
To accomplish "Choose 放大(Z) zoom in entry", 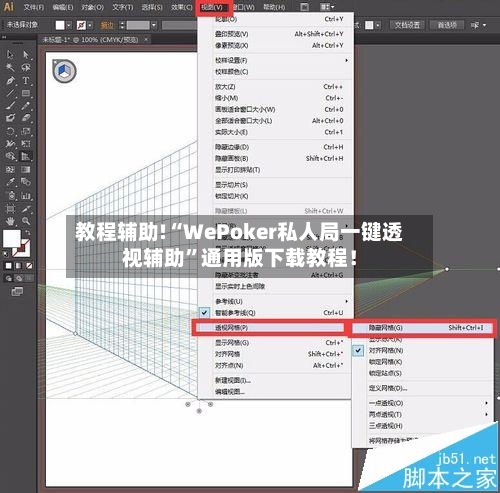I will coord(275,87).
